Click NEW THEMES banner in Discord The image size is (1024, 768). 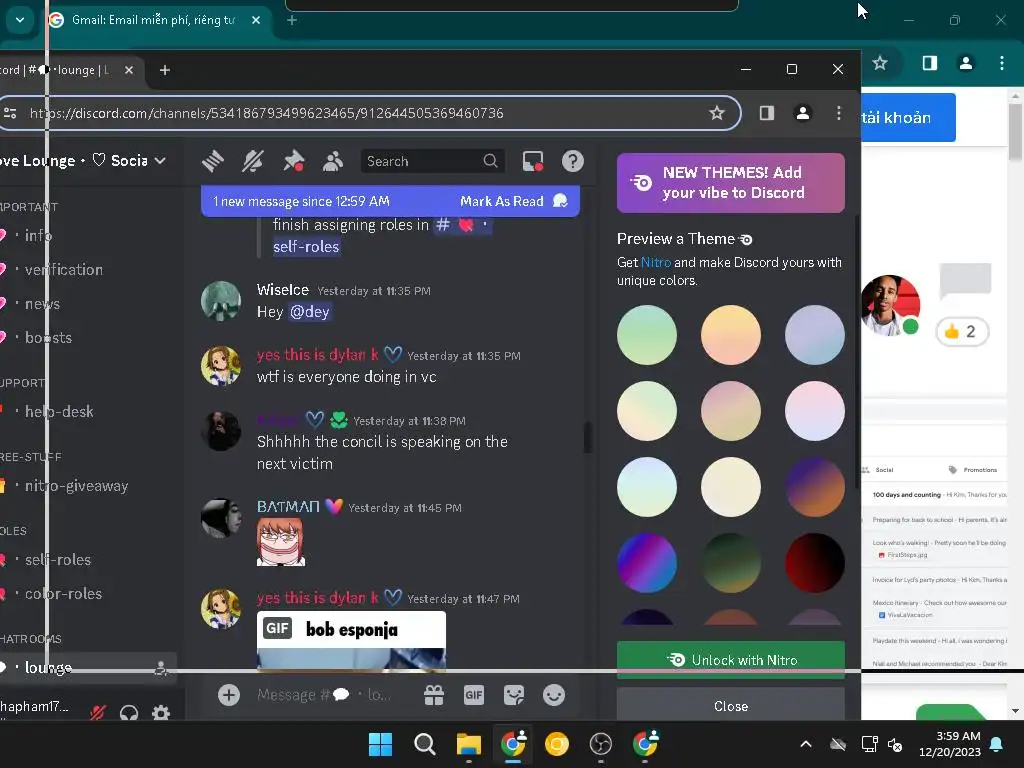pyautogui.click(x=731, y=183)
